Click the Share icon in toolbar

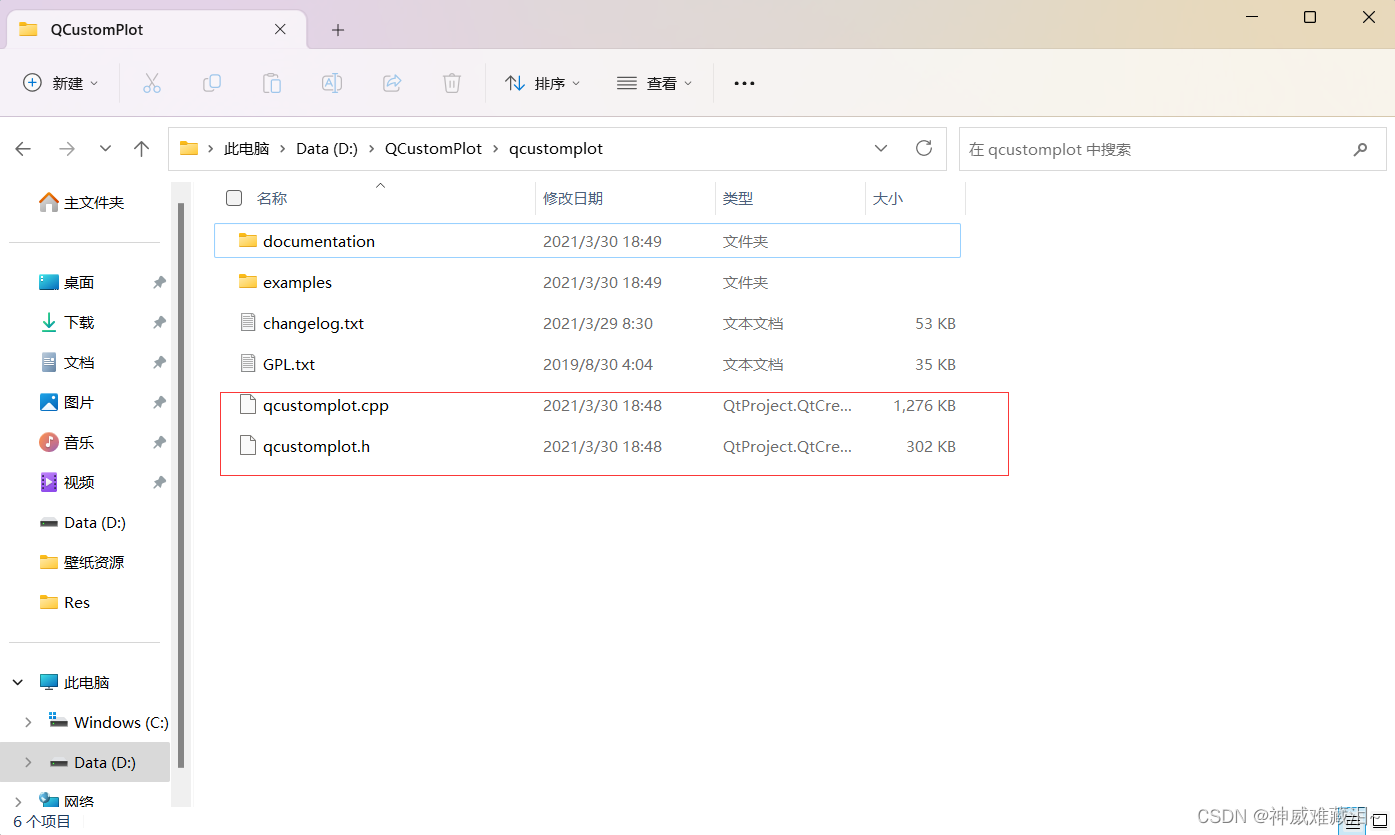tap(392, 83)
